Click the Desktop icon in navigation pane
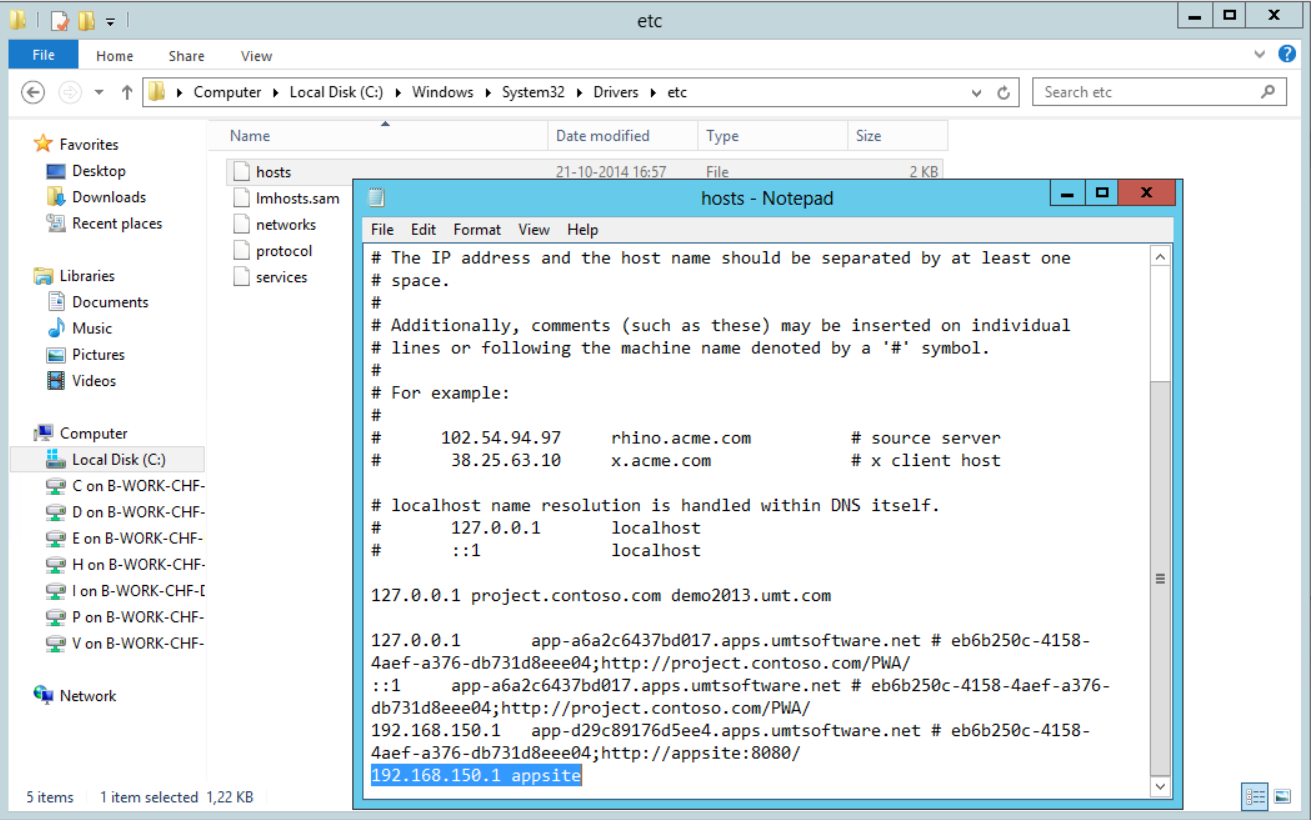 tap(56, 171)
